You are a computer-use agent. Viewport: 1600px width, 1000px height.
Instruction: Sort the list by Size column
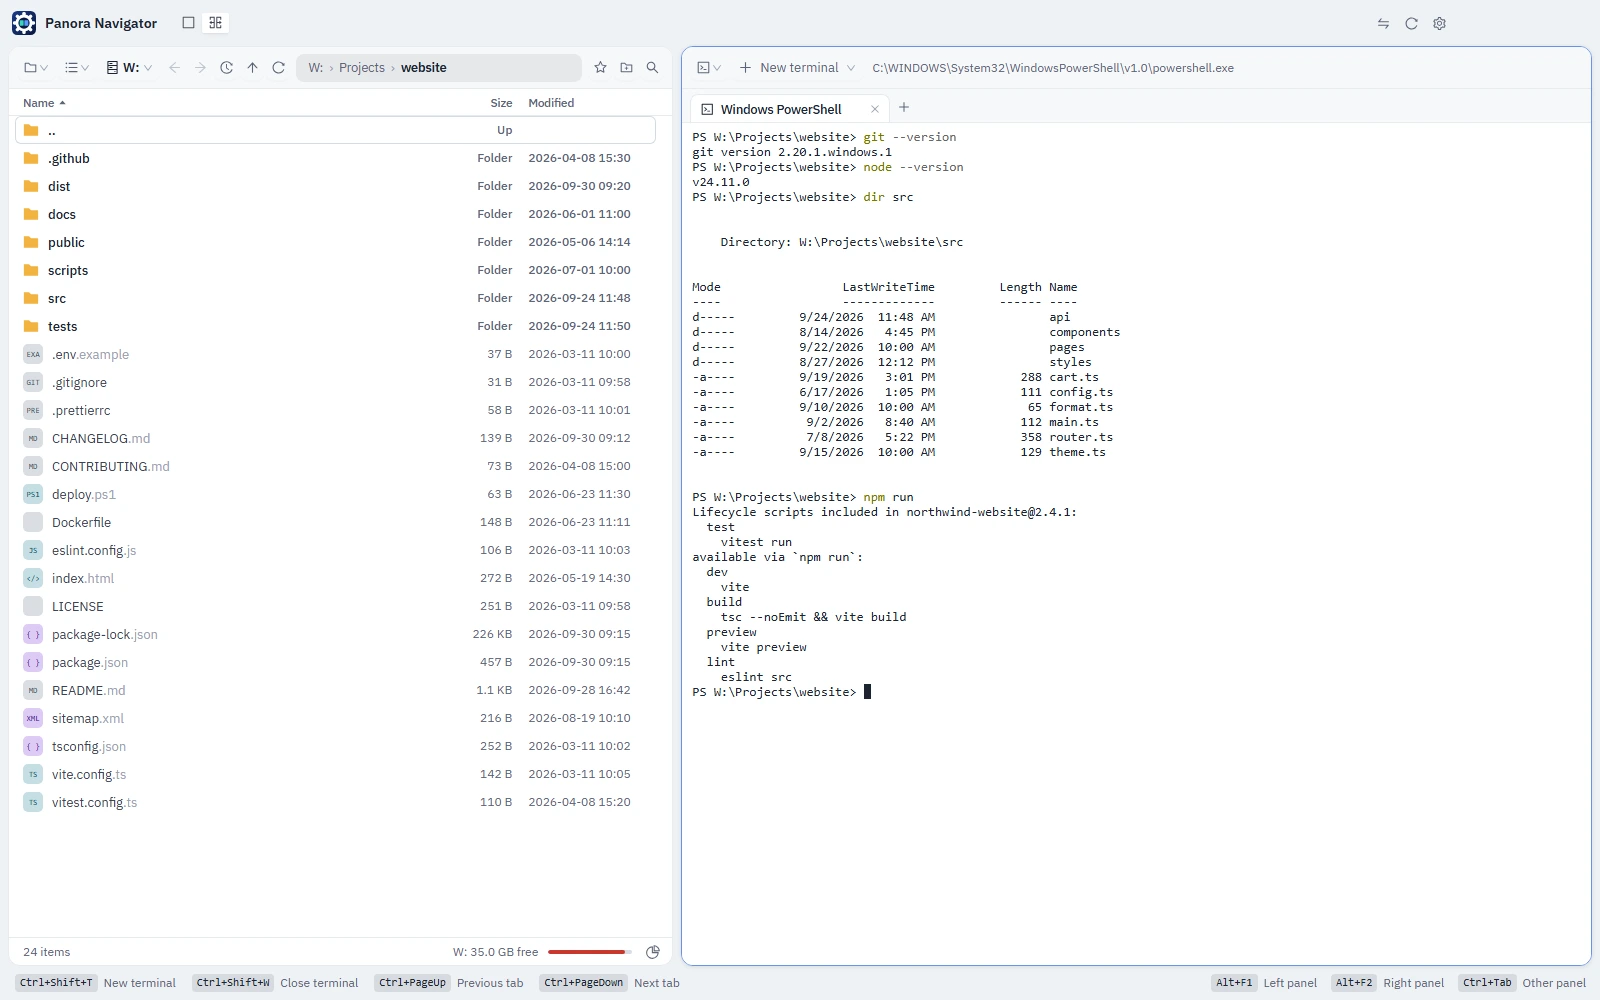[501, 103]
